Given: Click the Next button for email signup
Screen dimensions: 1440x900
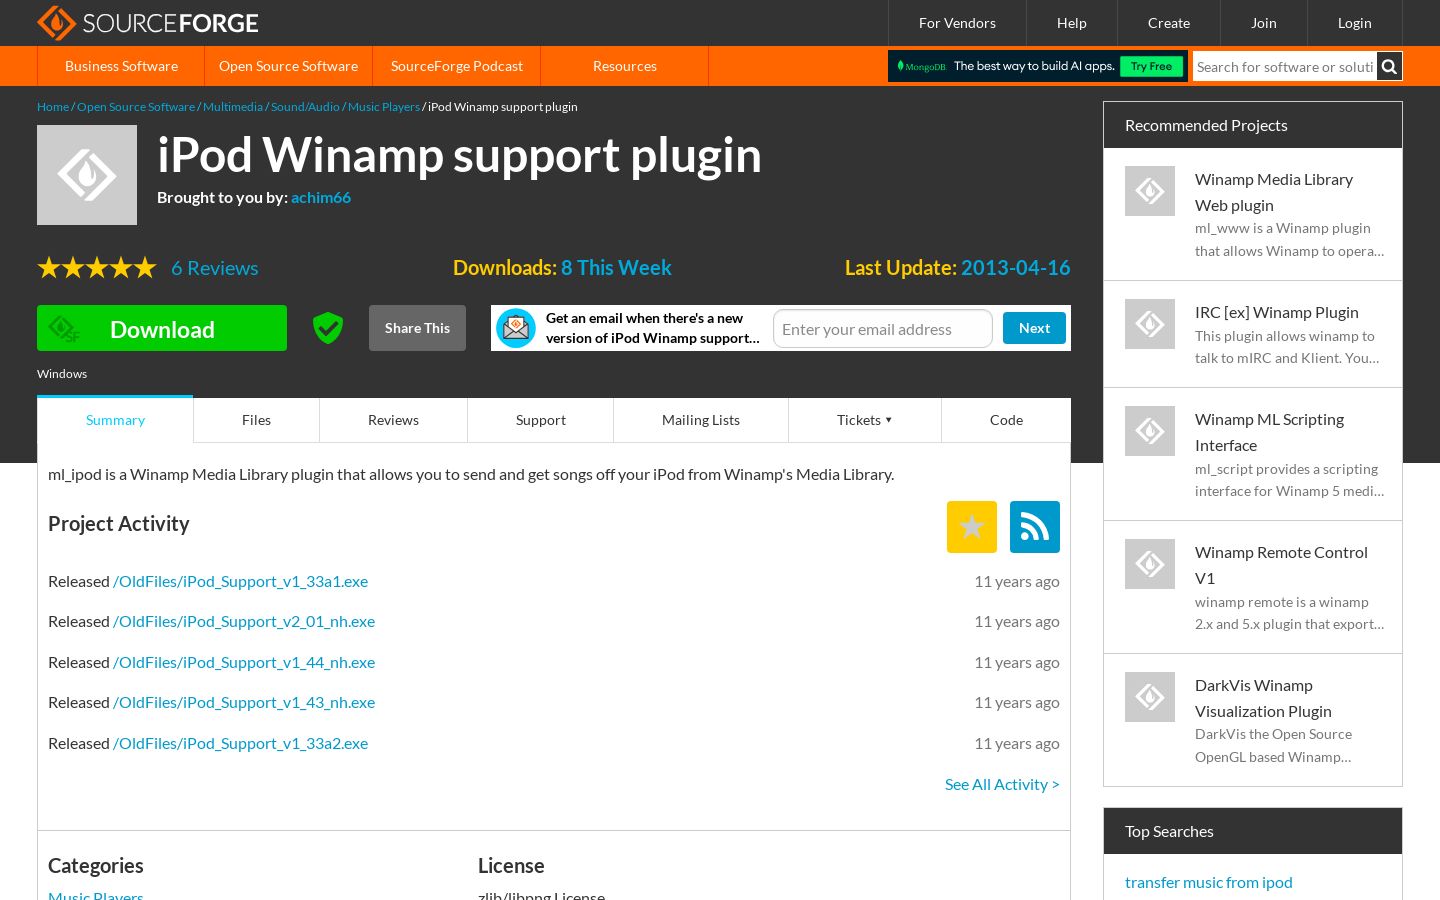Looking at the screenshot, I should 1034,328.
